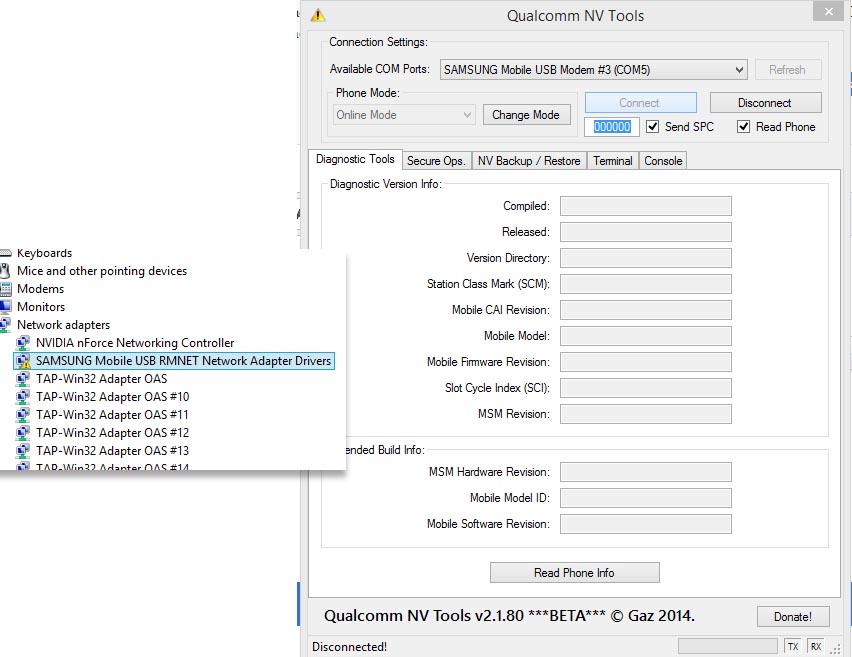852x657 pixels.
Task: Click the warning icon in Qualcomm NV Tools title bar
Action: 318,15
